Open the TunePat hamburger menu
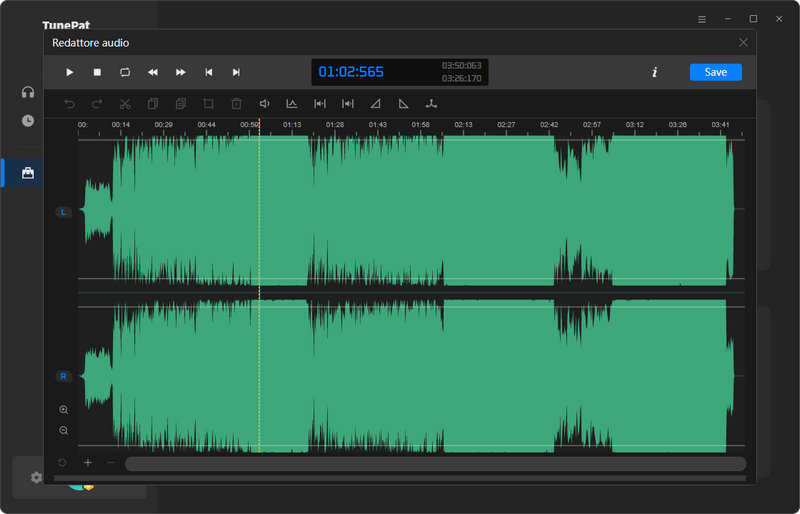 tap(702, 19)
